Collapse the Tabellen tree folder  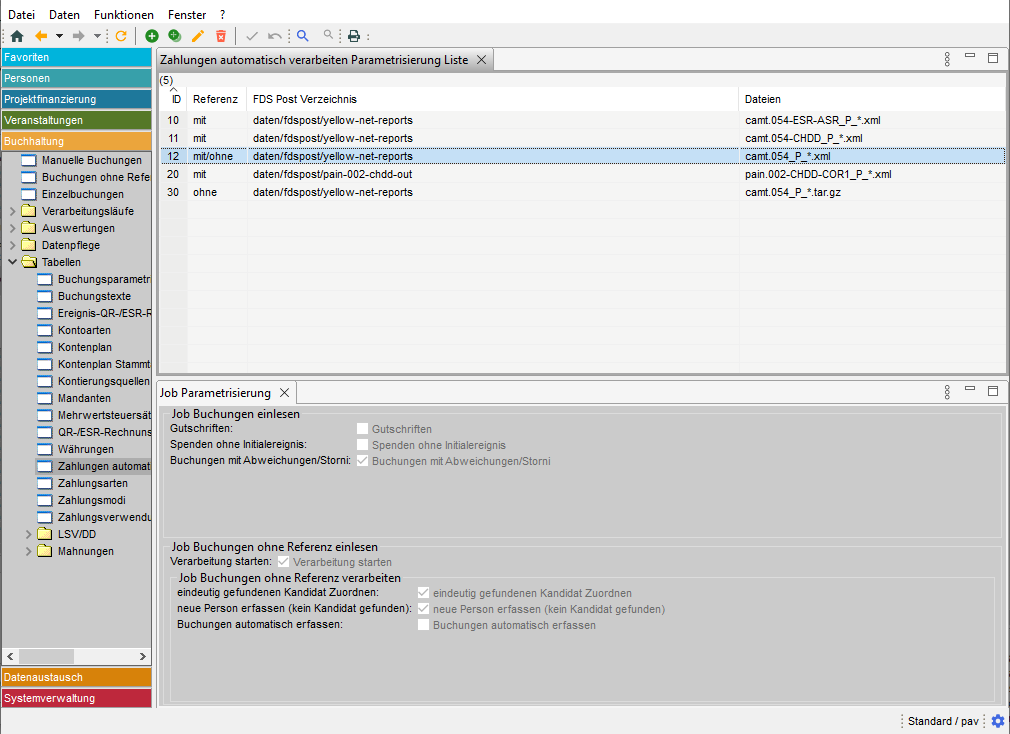coord(13,262)
